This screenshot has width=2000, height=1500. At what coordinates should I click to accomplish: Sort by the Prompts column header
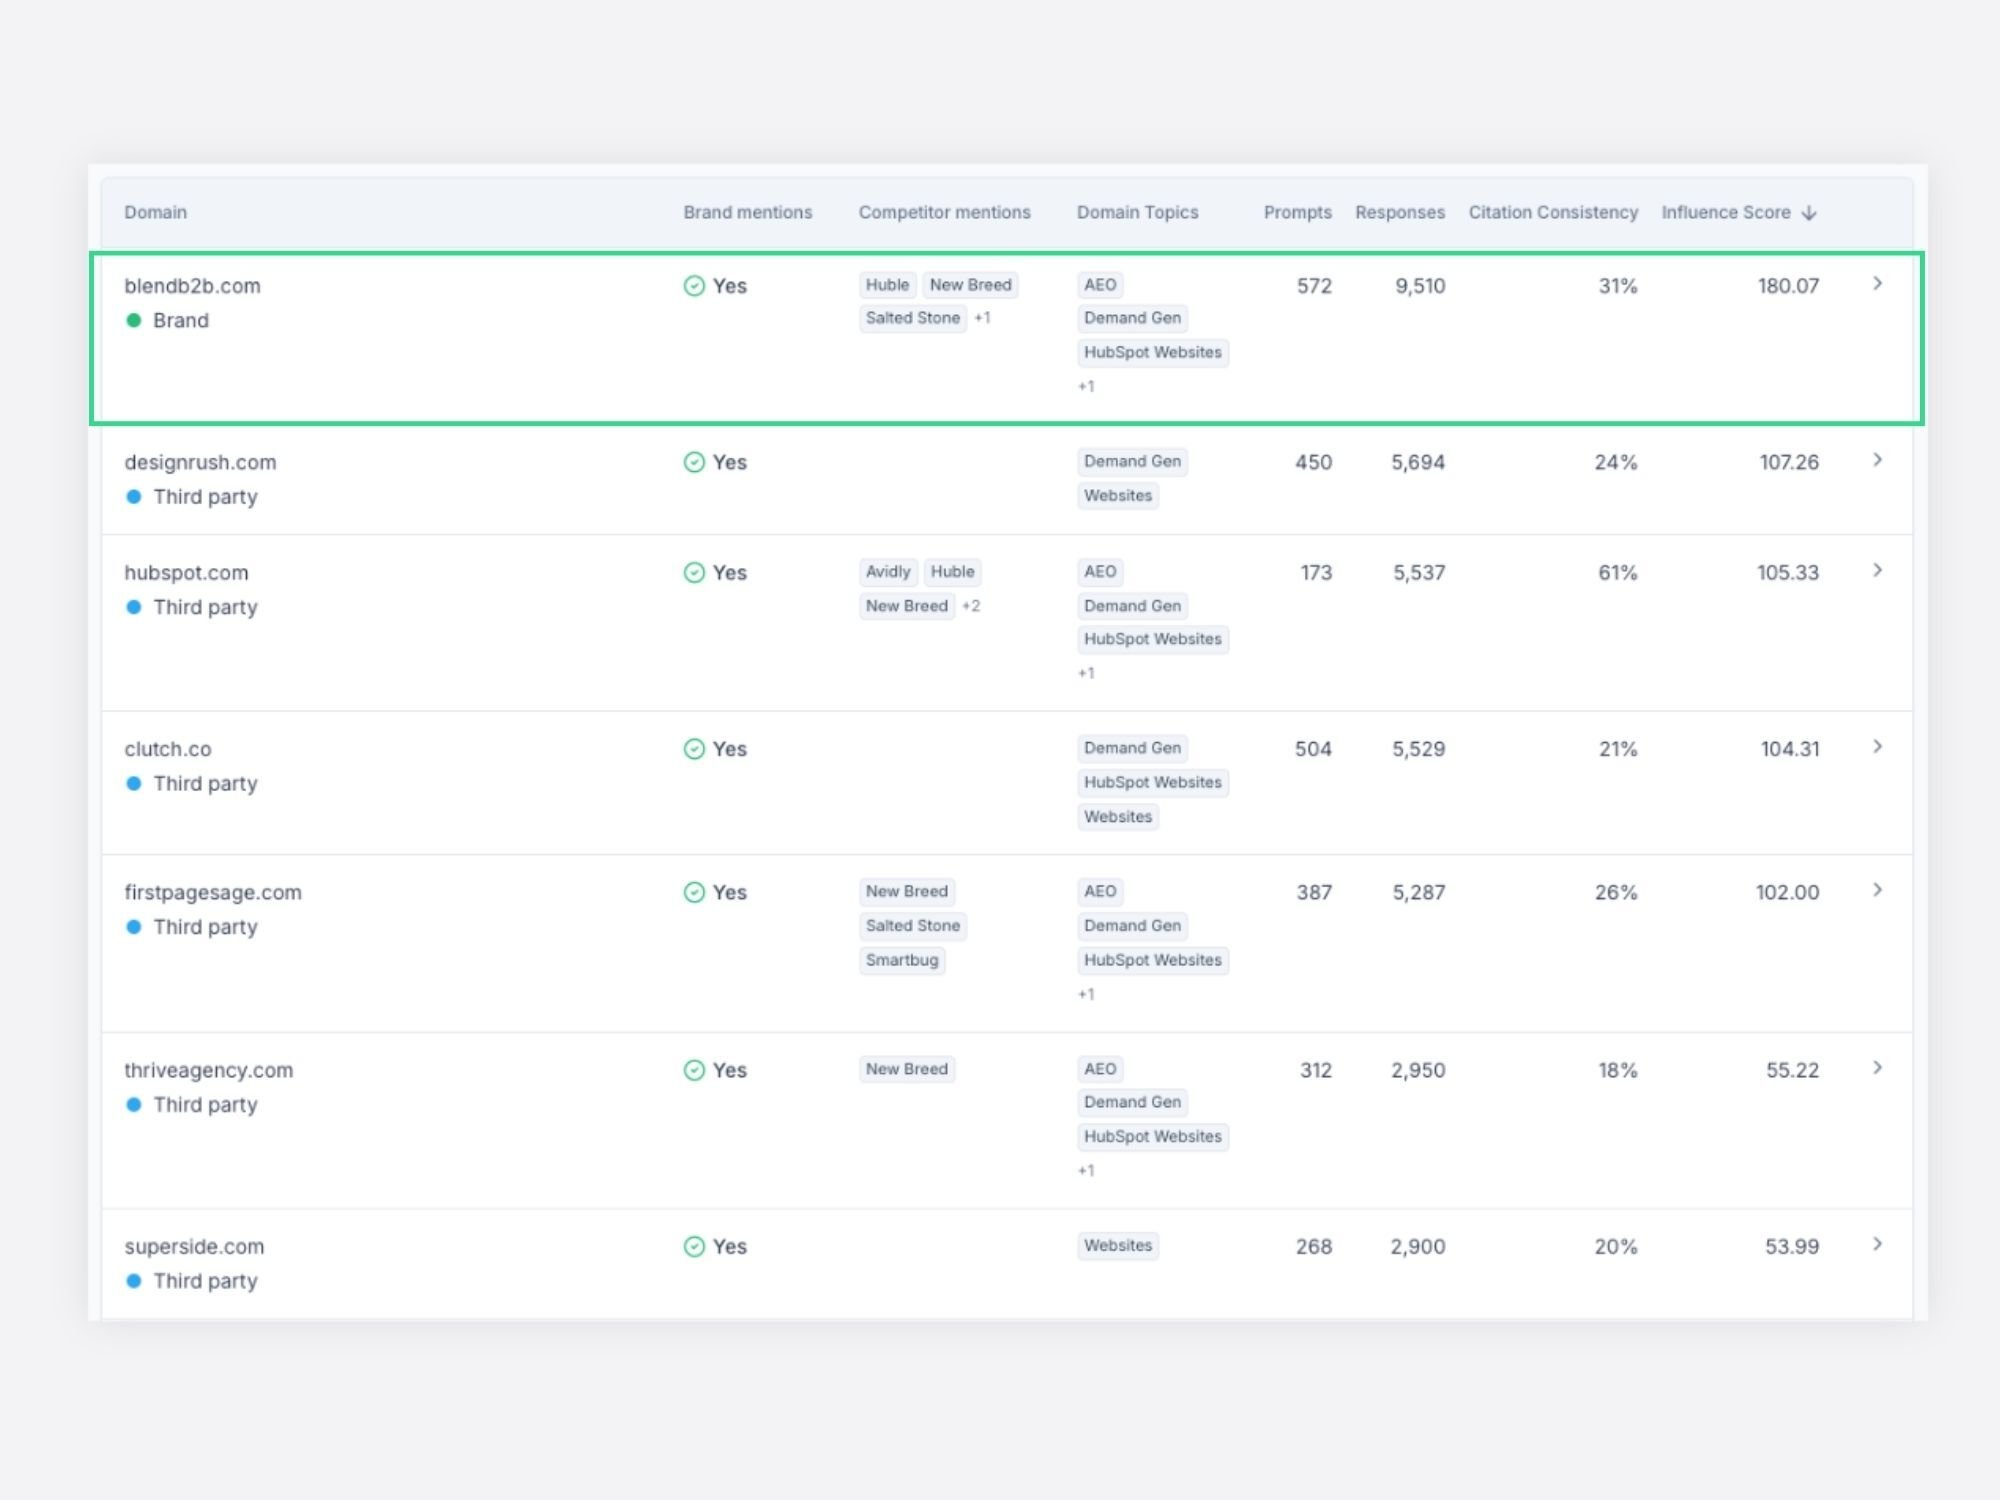point(1297,212)
